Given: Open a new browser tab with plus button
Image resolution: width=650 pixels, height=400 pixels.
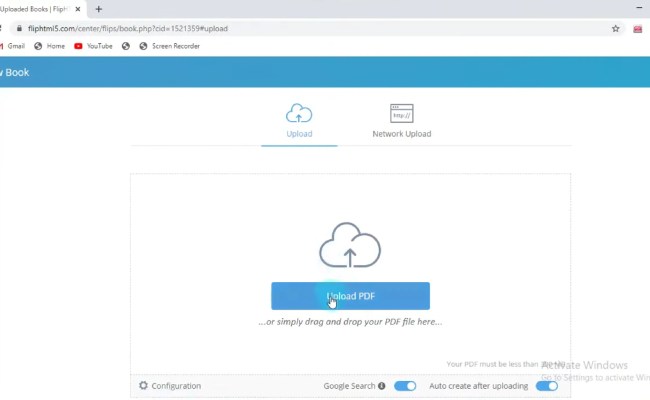Looking at the screenshot, I should [x=98, y=9].
